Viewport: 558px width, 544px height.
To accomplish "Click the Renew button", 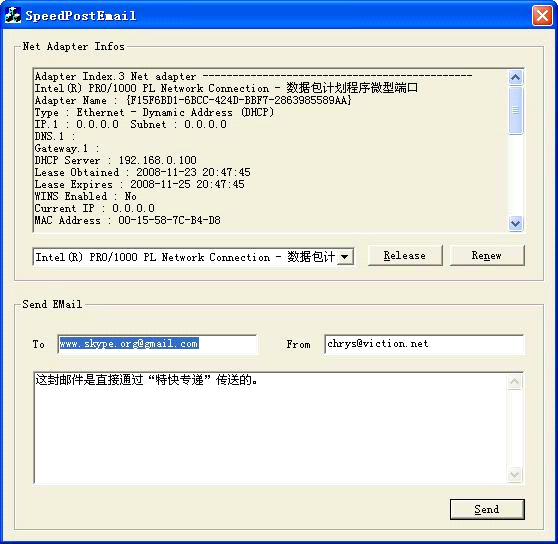I will (487, 255).
